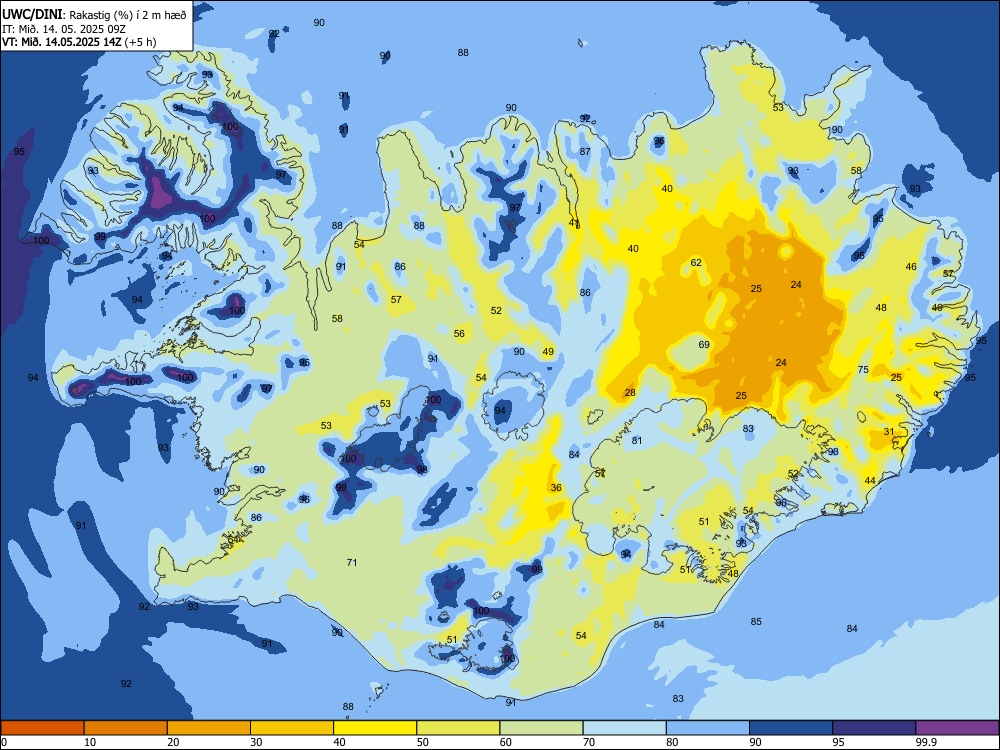Screen dimensions: 1000x750
Task: Select the golden 30–40 legend swatch
Action: pyautogui.click(x=292, y=728)
